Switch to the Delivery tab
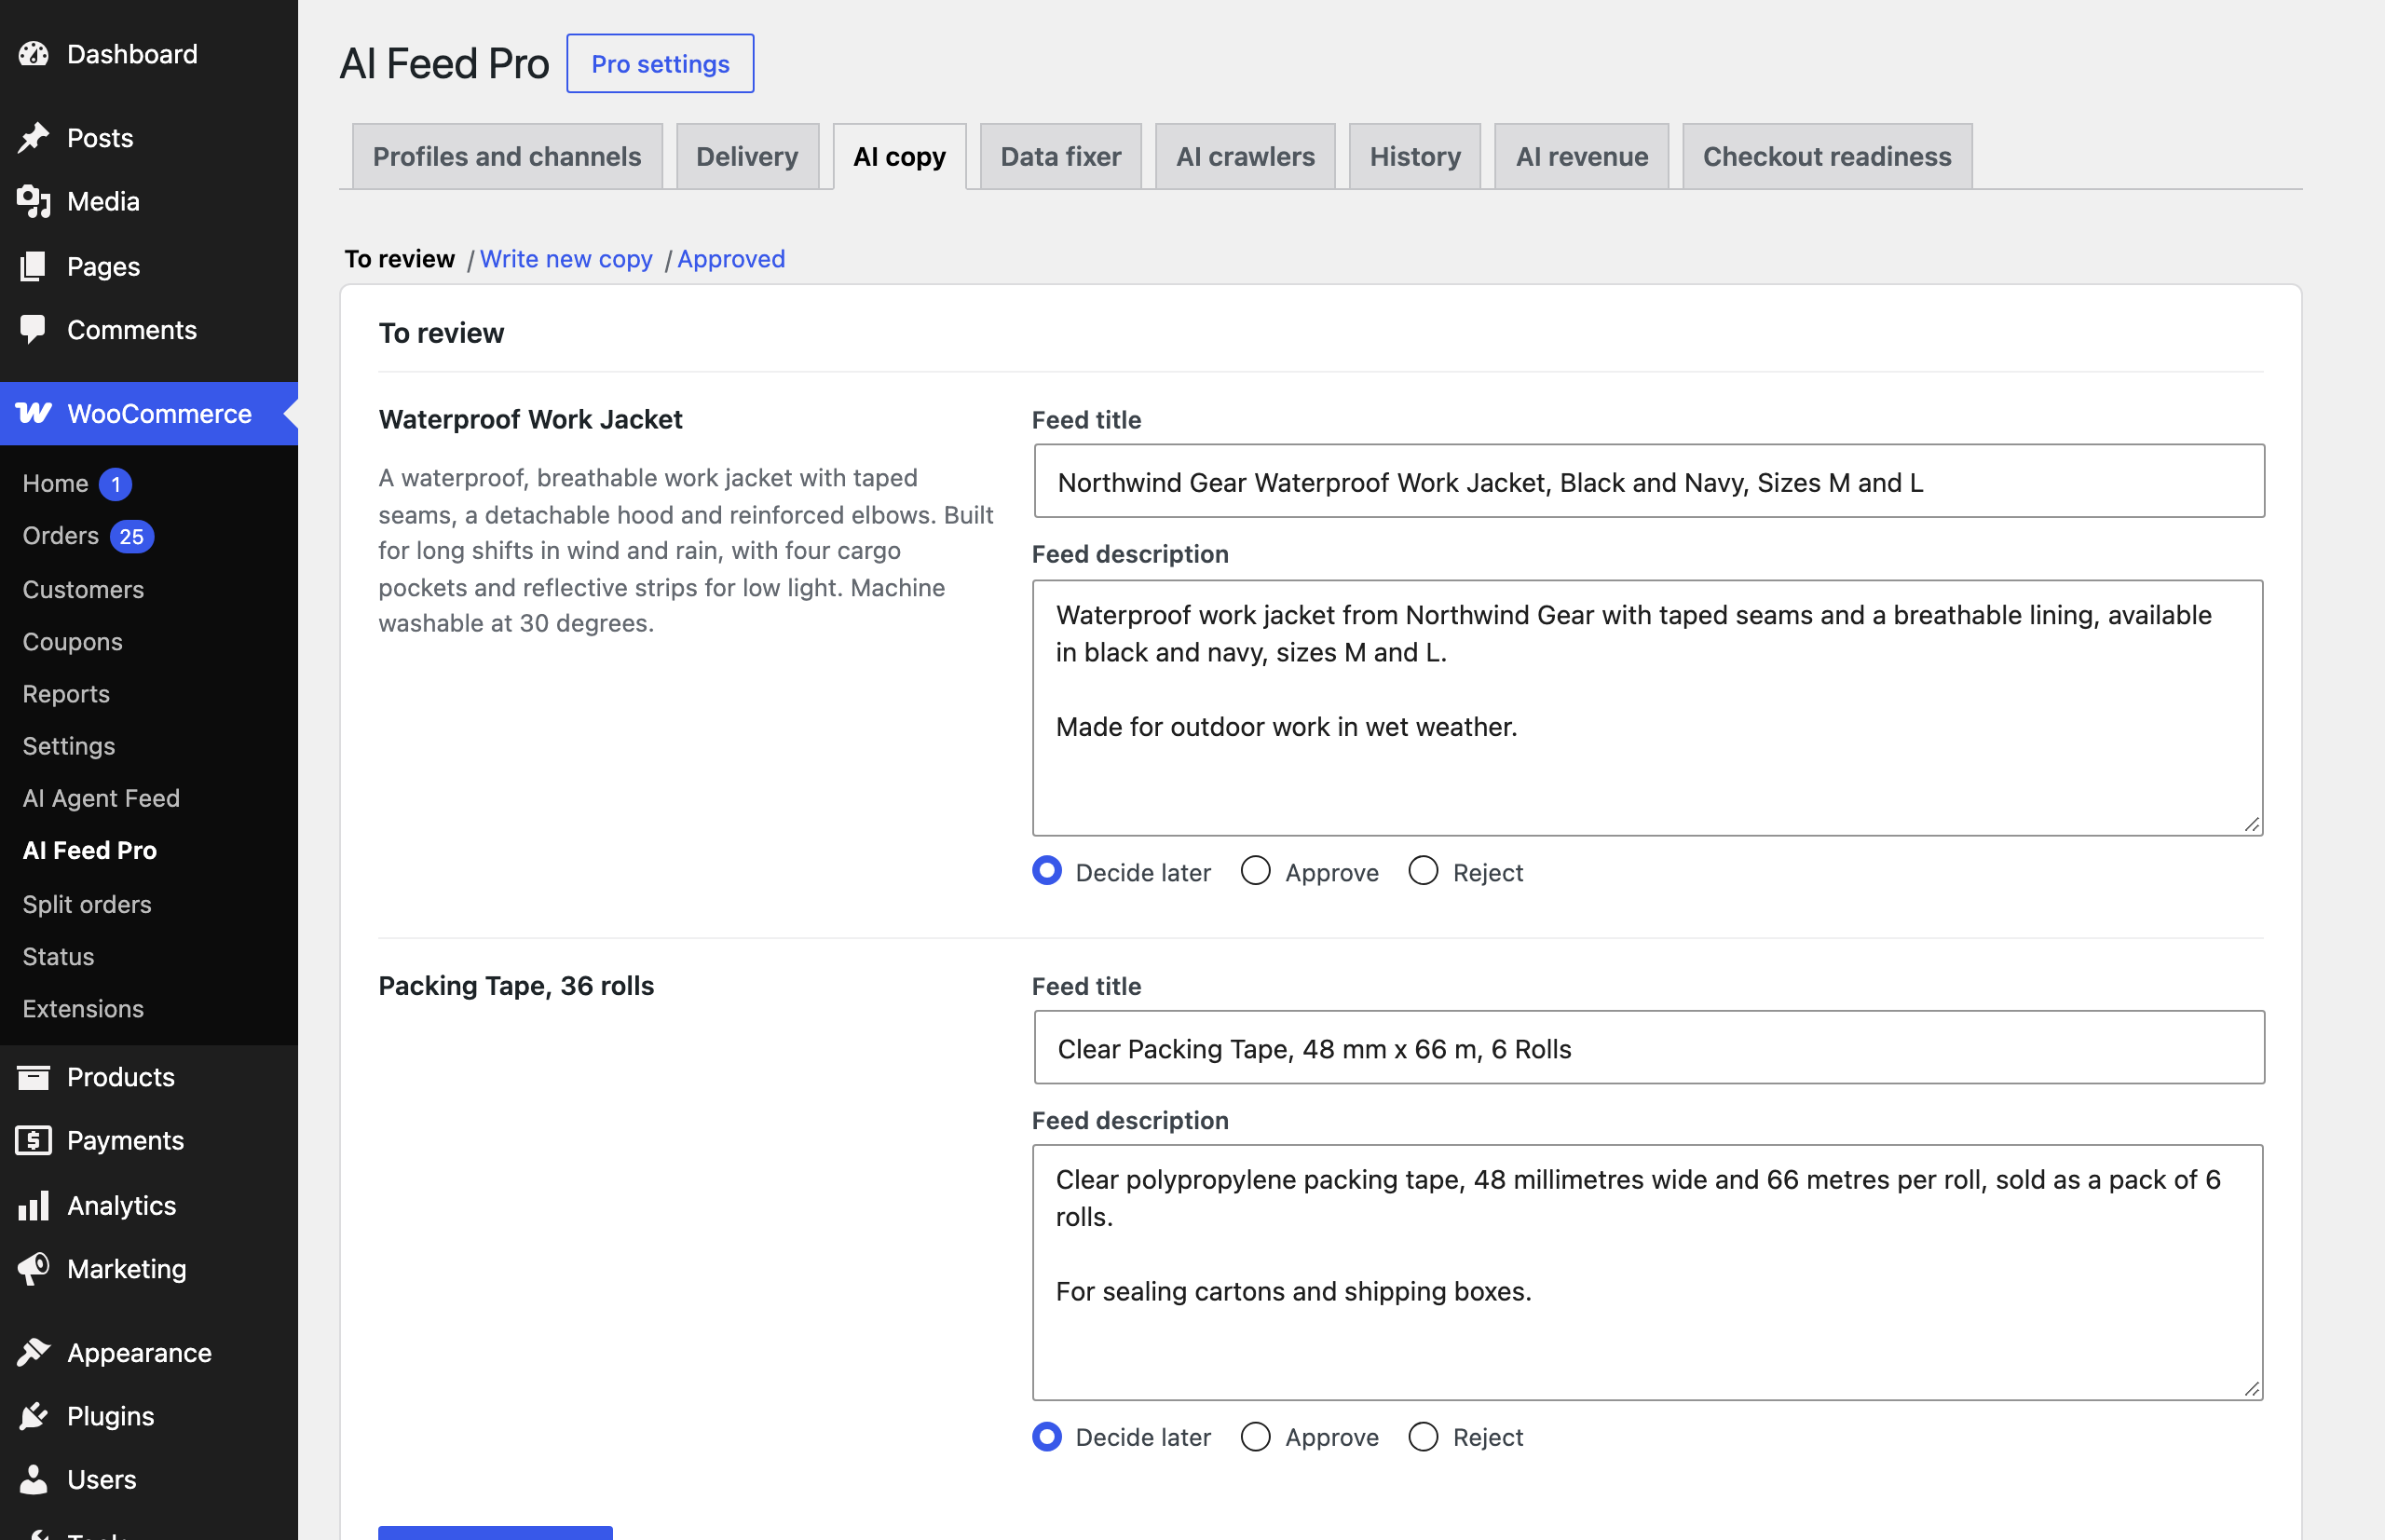 747,156
